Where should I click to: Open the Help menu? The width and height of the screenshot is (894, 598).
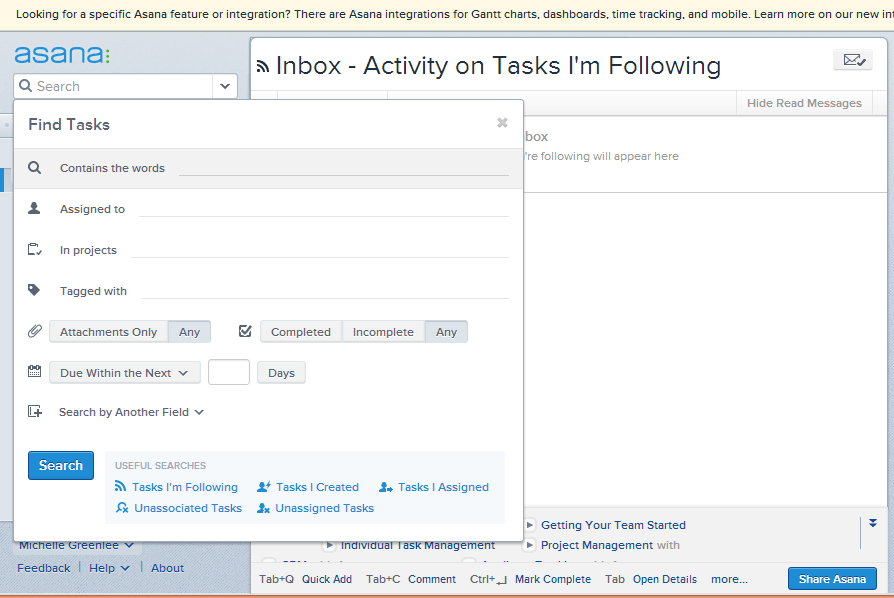[109, 568]
